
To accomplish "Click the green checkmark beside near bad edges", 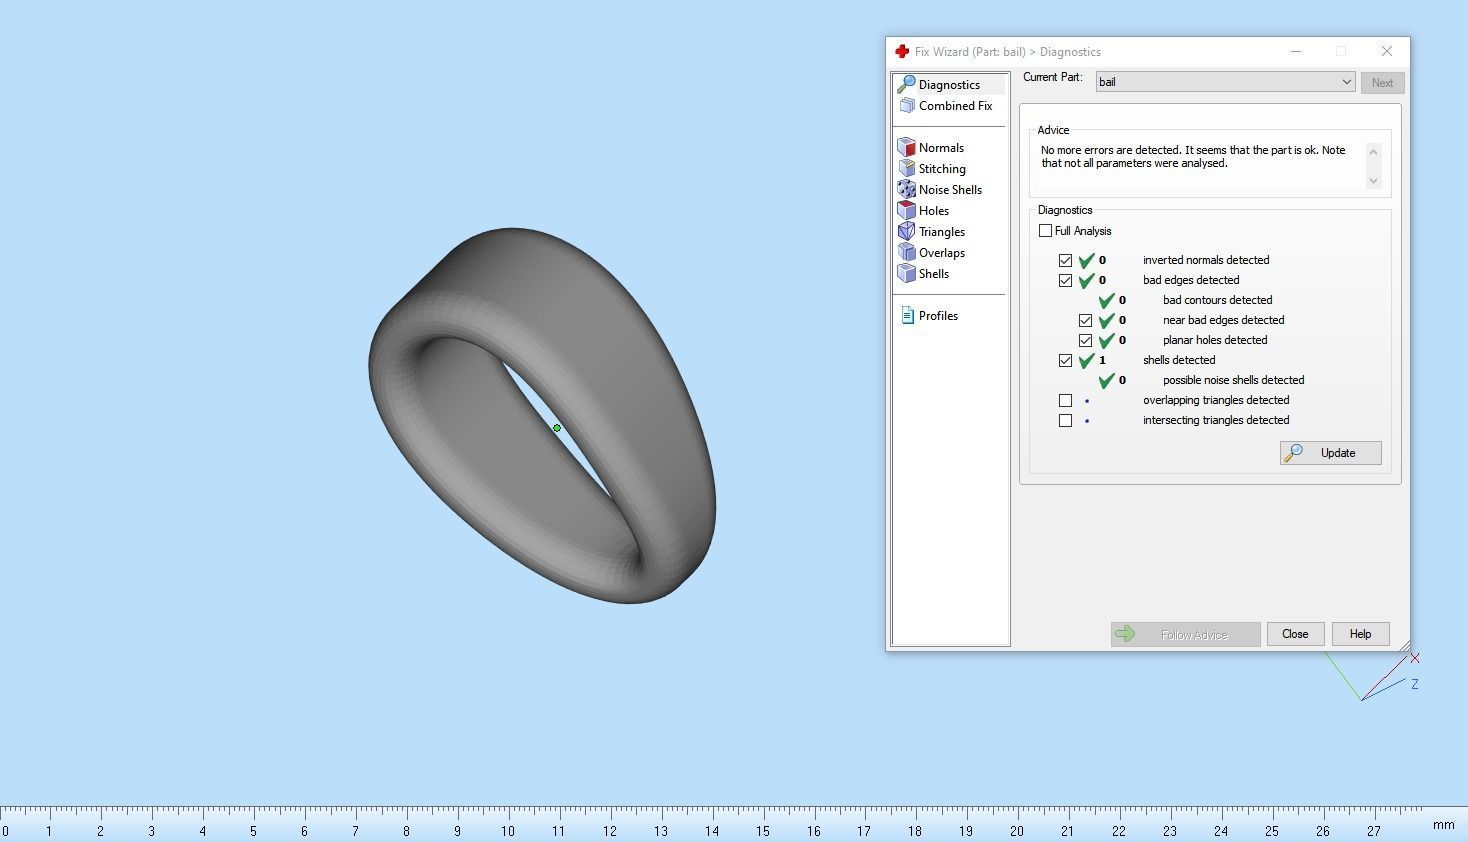I will click(x=1107, y=320).
